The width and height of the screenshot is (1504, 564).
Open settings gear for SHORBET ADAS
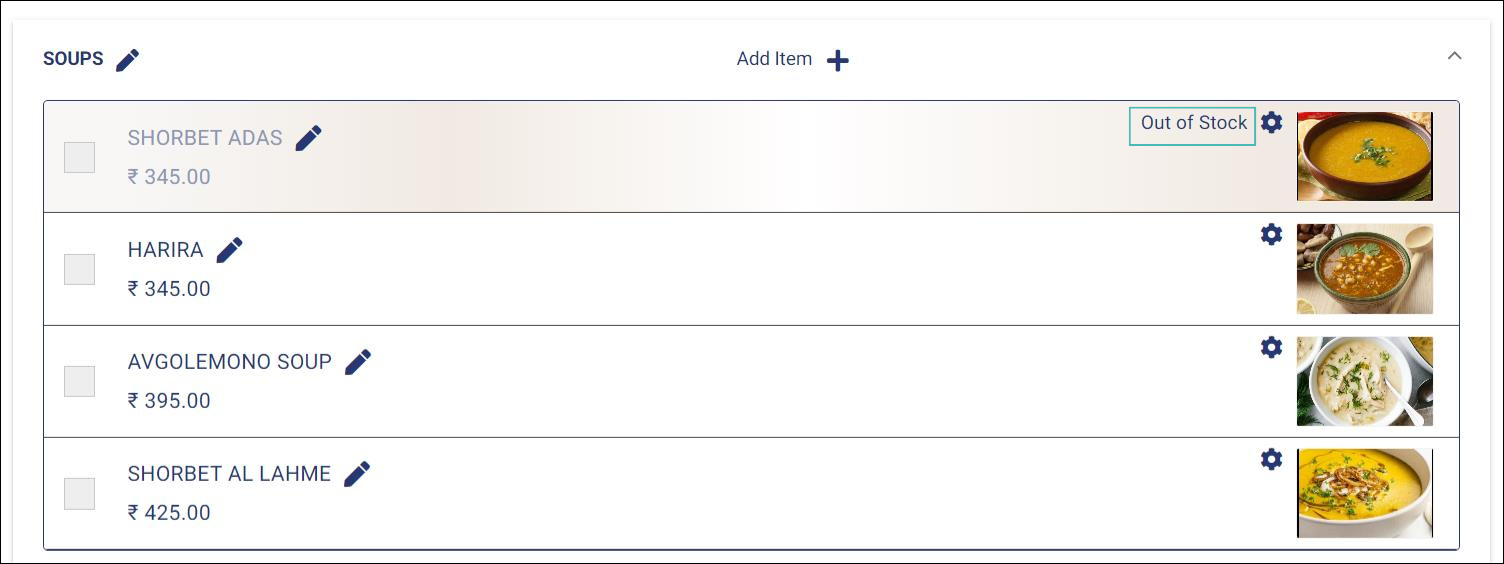pos(1271,123)
